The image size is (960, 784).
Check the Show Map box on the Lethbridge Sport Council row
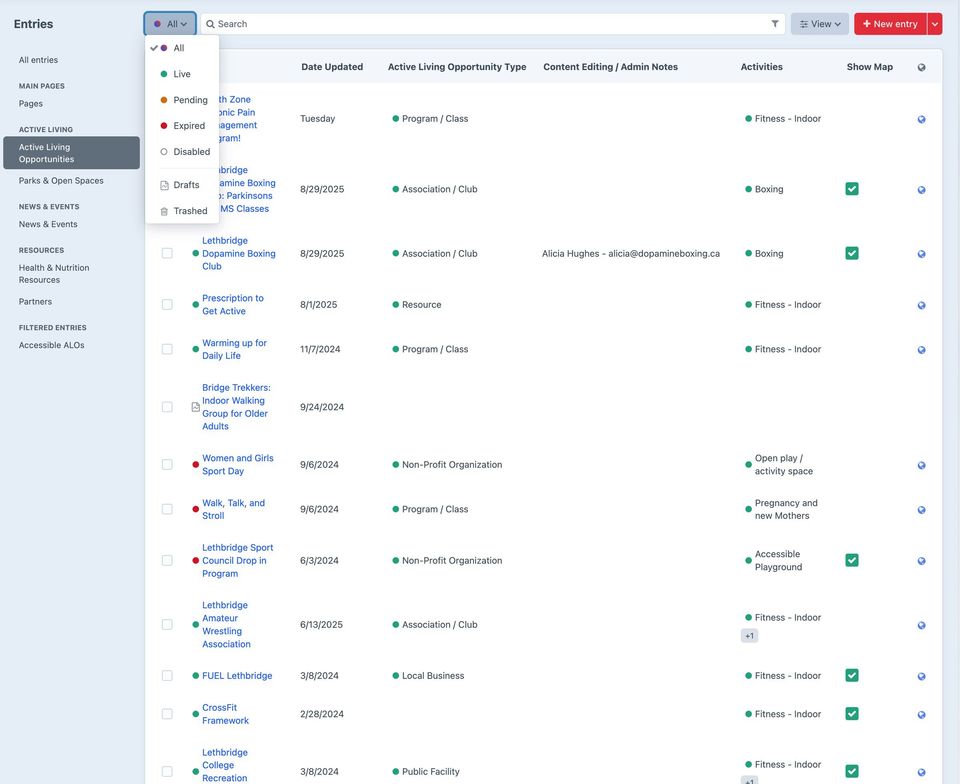[x=851, y=558]
